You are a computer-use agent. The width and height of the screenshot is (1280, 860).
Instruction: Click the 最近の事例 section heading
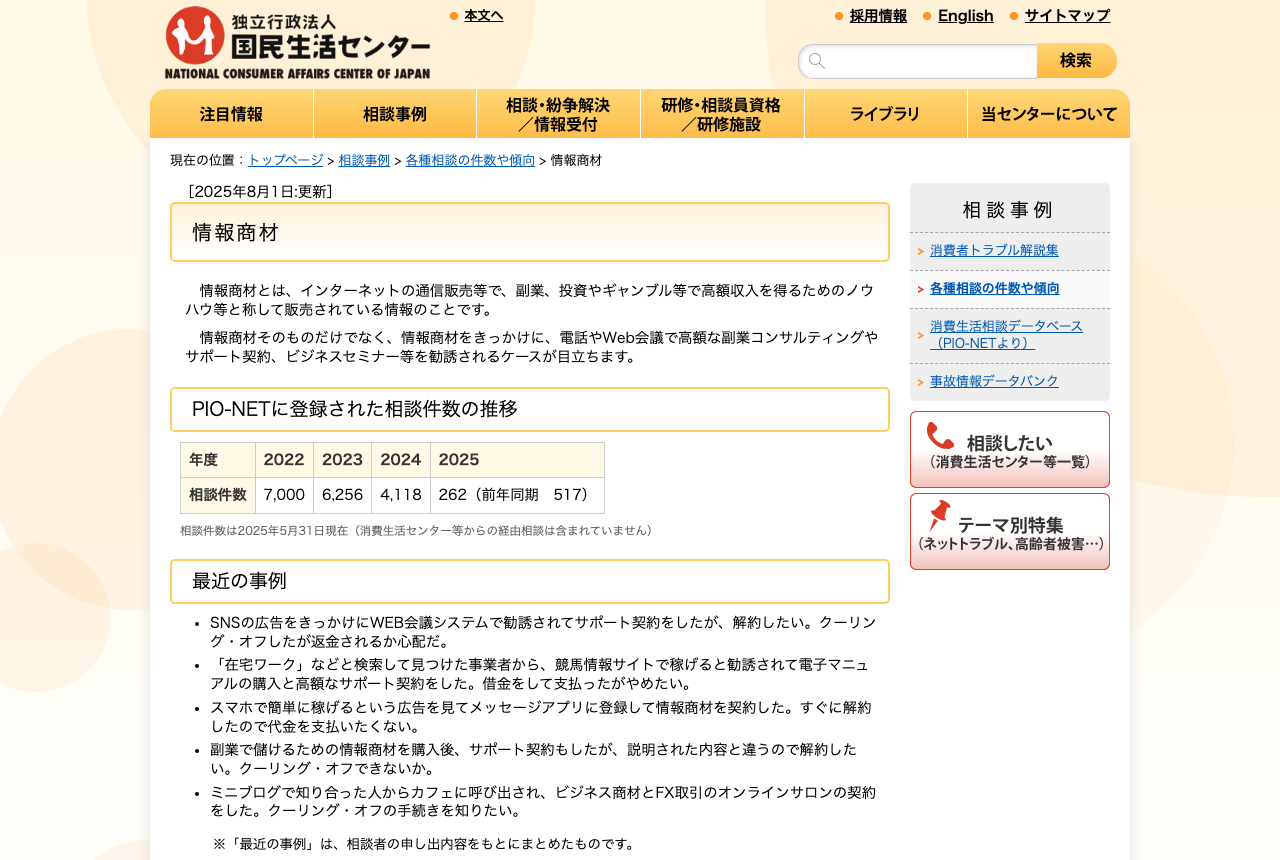tap(530, 581)
